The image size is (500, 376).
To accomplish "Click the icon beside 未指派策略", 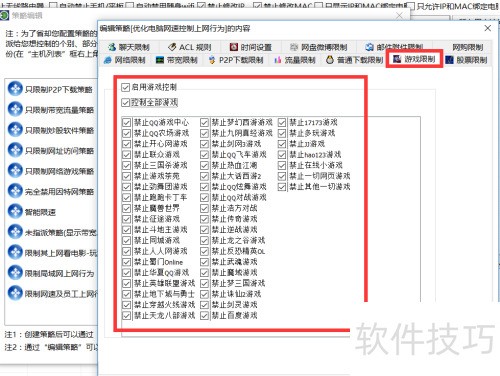I will (x=15, y=232).
